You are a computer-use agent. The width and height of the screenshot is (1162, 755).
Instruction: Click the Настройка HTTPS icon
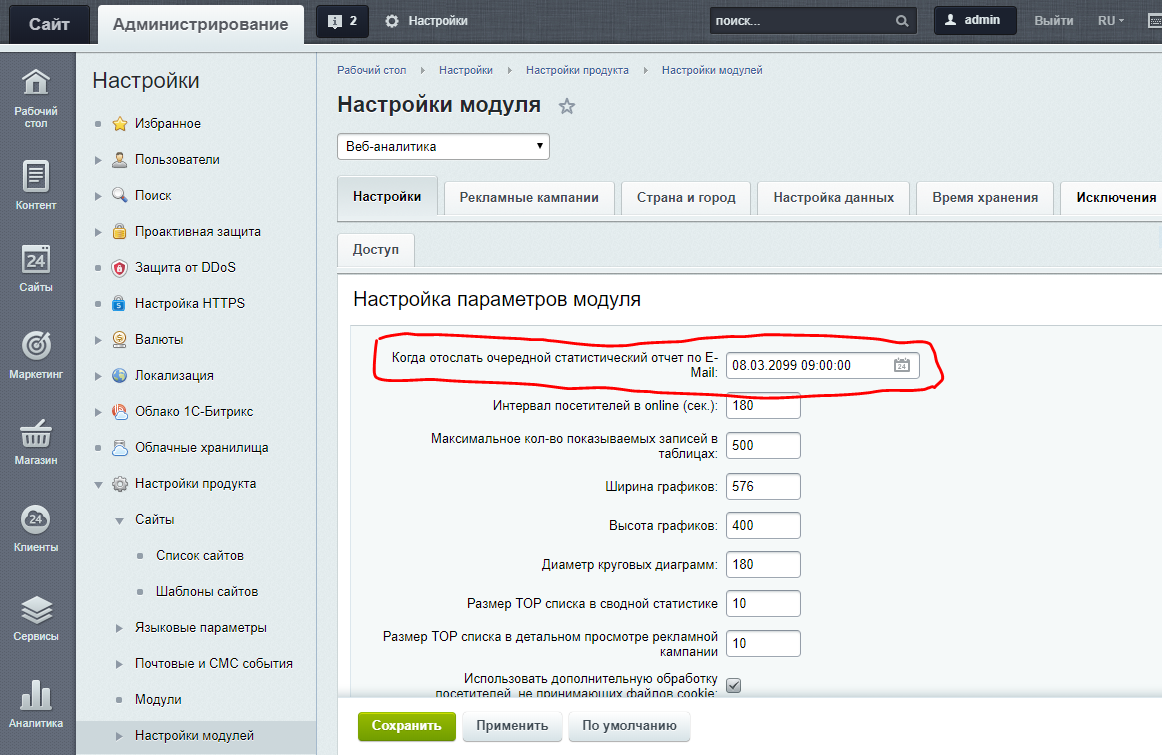(119, 303)
